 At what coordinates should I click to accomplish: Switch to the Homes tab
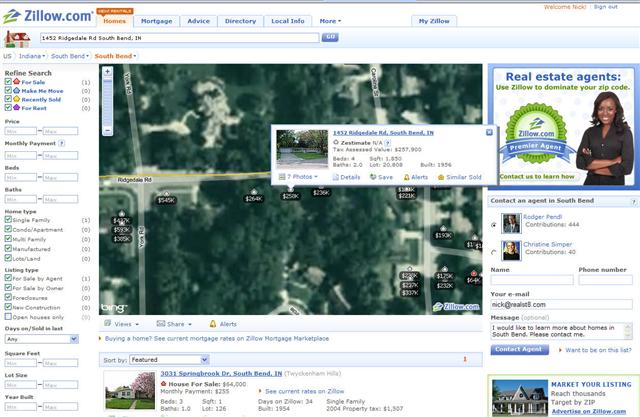pos(114,21)
